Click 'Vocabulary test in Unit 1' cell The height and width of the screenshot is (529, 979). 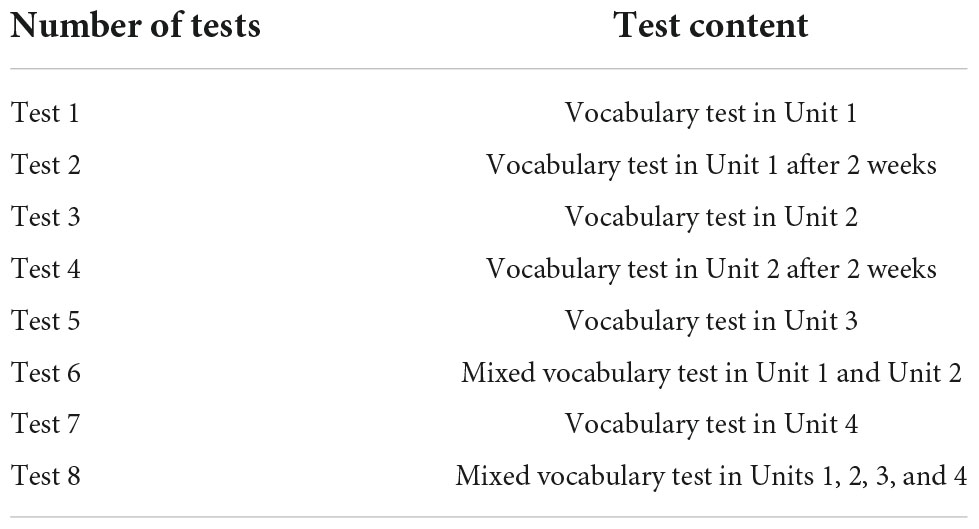(x=711, y=114)
